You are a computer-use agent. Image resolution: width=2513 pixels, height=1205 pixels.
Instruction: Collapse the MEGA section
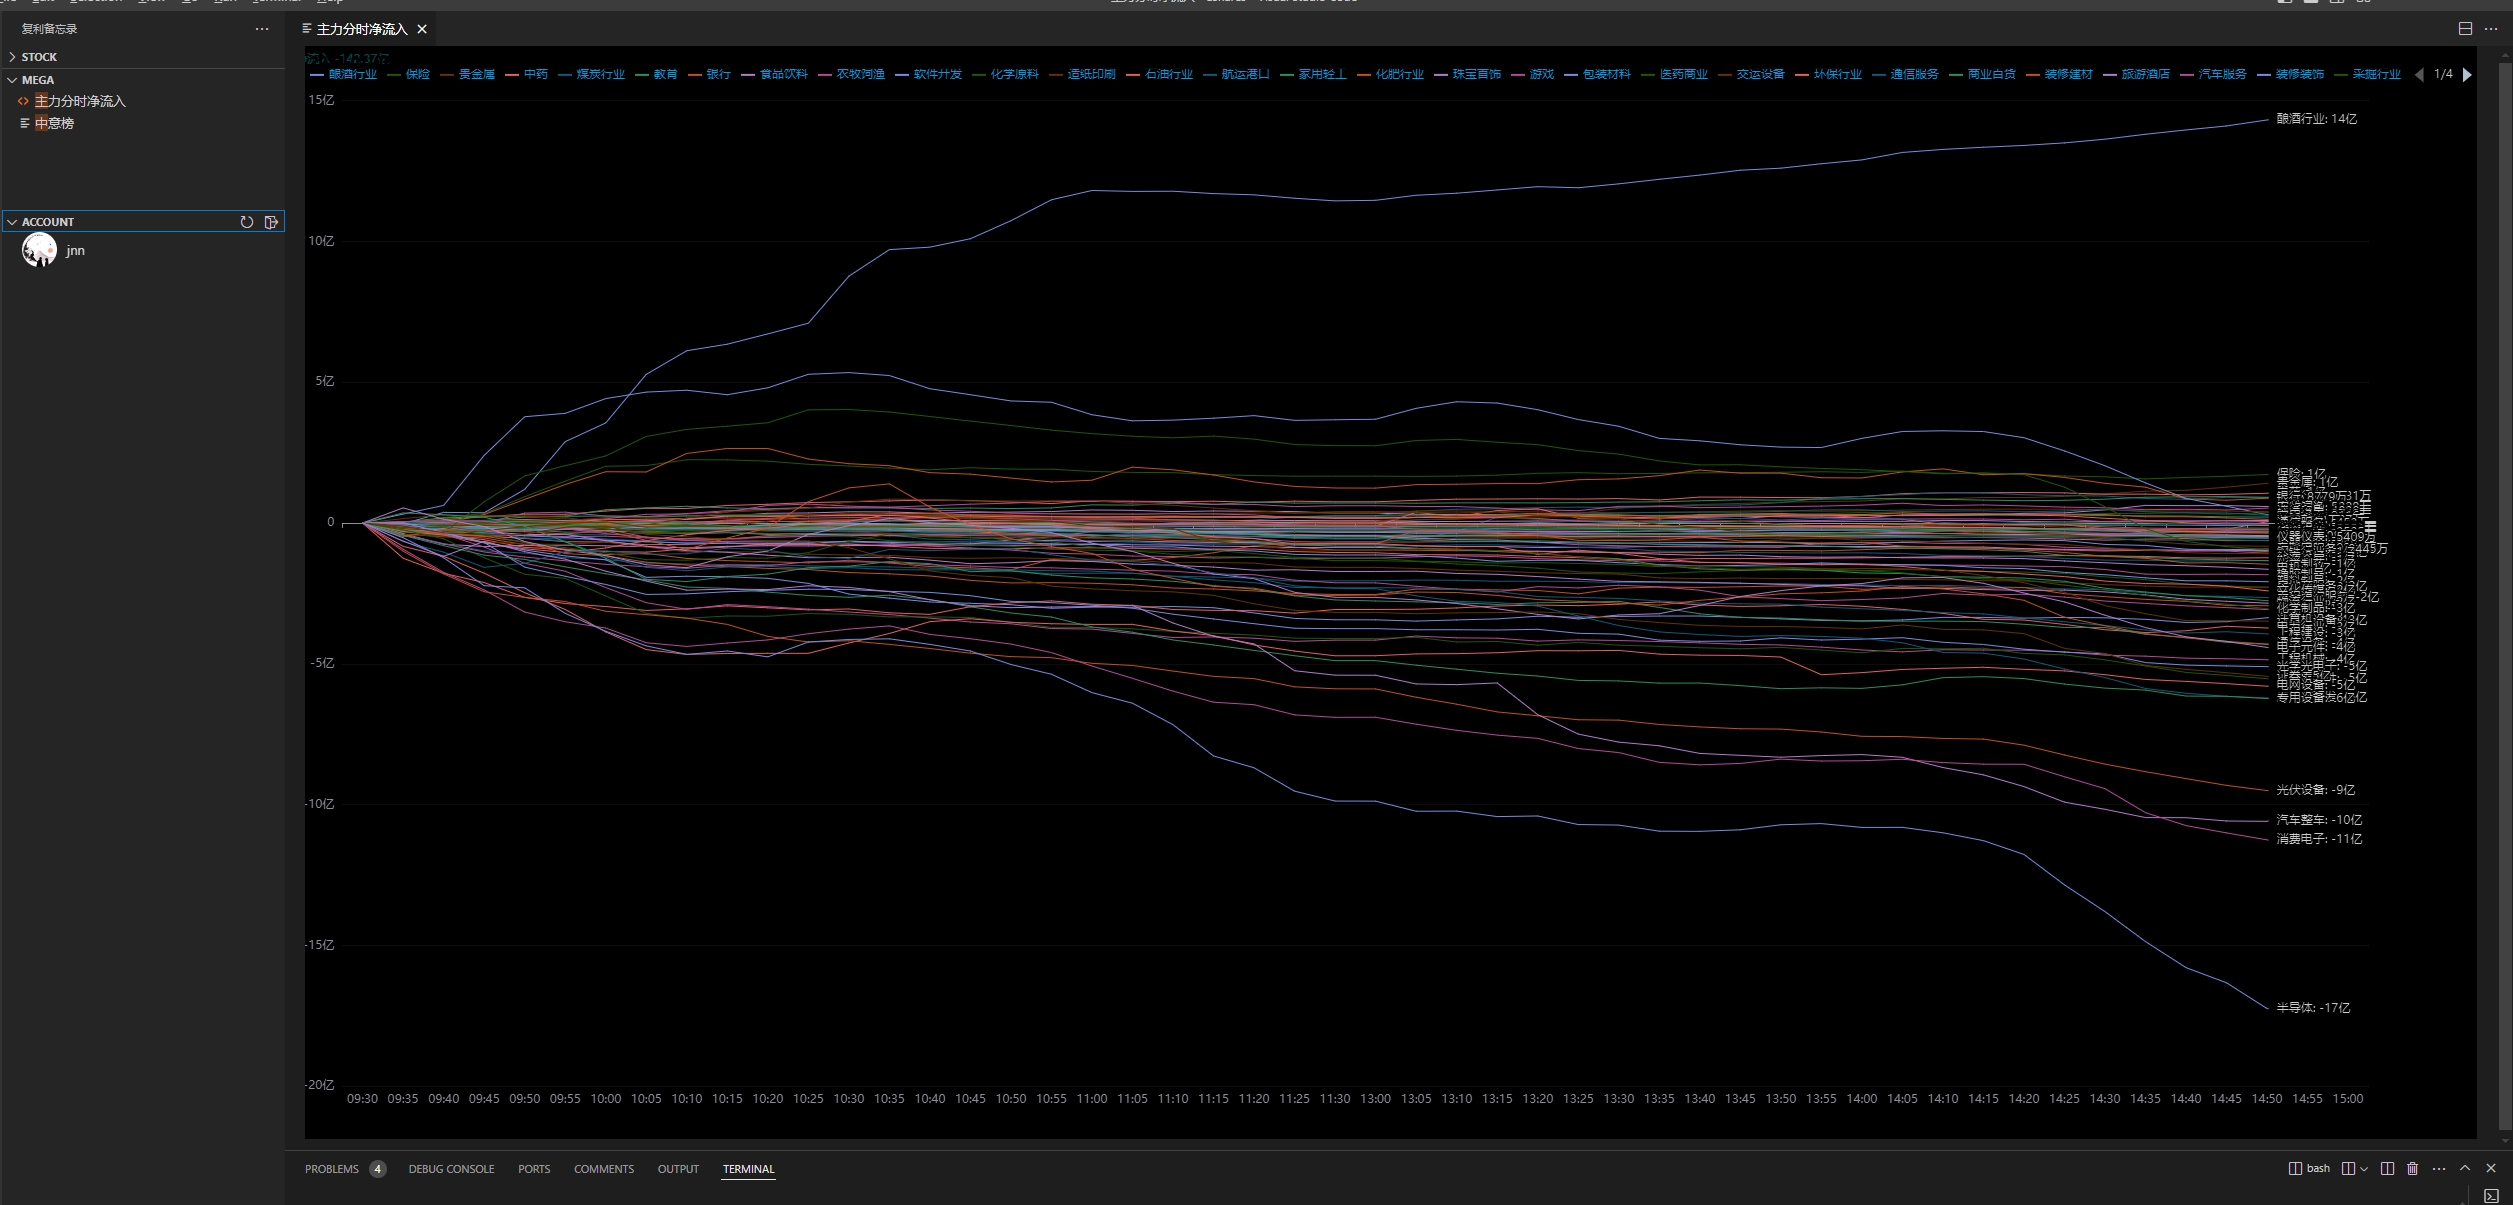[x=37, y=80]
